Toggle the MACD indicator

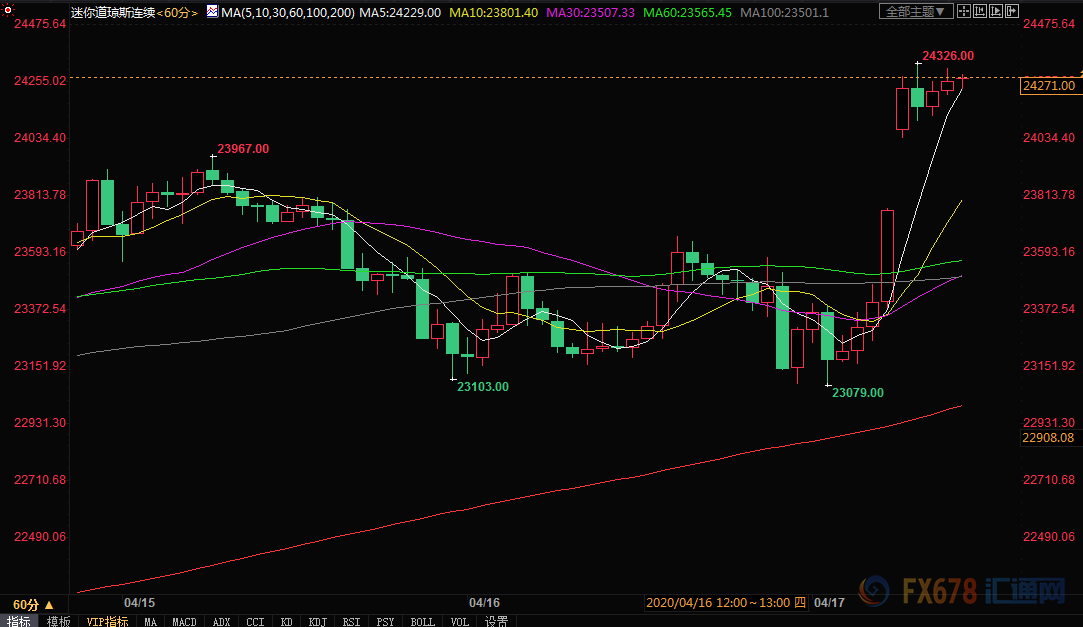click(184, 621)
